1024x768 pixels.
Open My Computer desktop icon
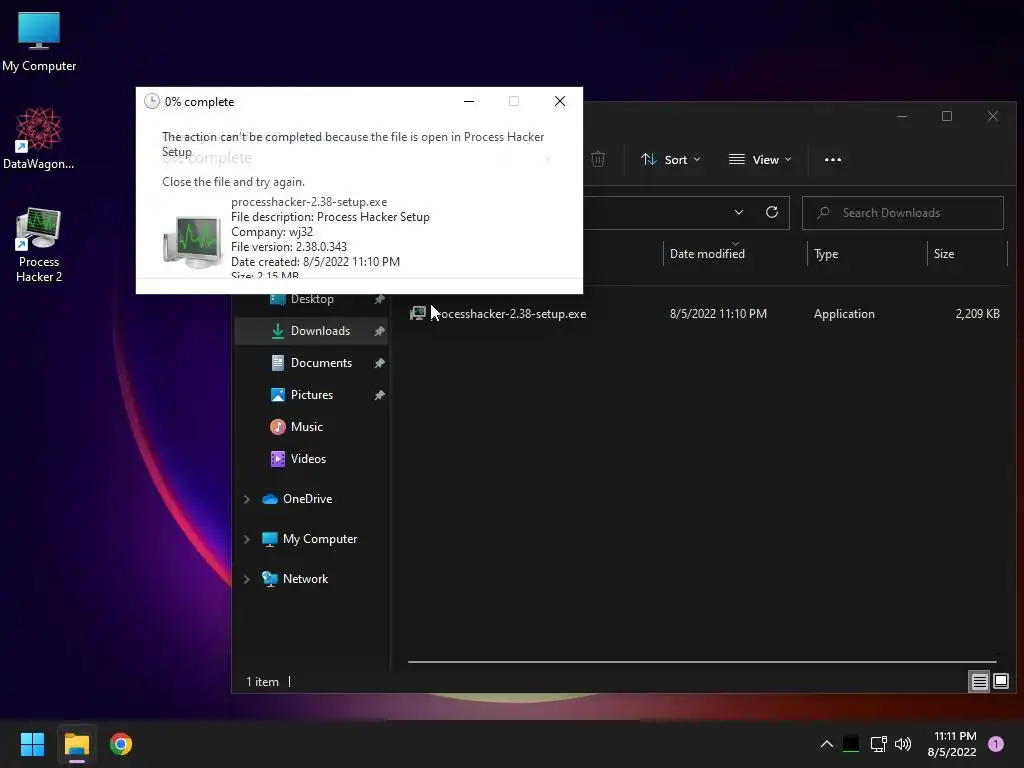(39, 40)
